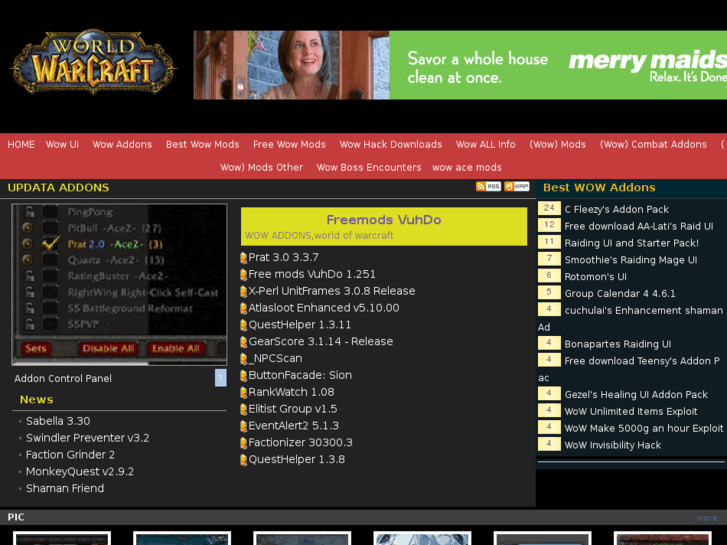Open the ButtonFacade: Sion link
Screen dimensions: 727x545
tap(300, 375)
